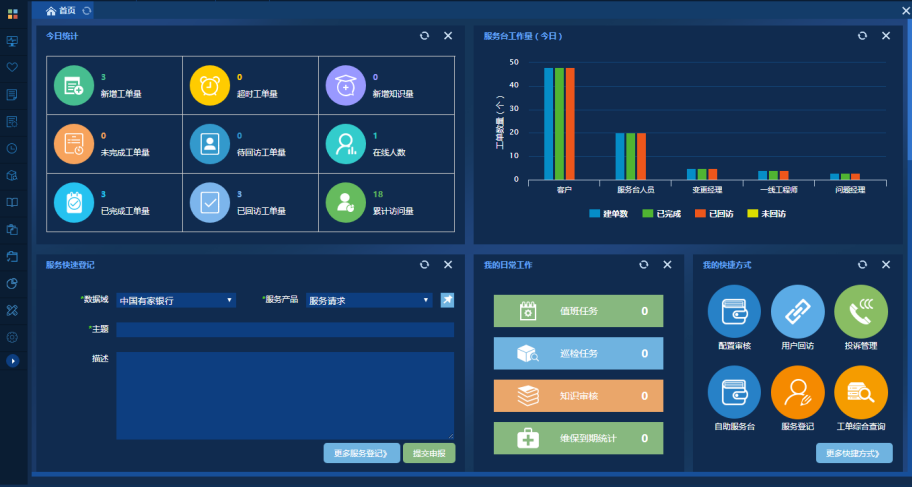
Task: Open the app grid icon in sidebar
Action: click(12, 13)
